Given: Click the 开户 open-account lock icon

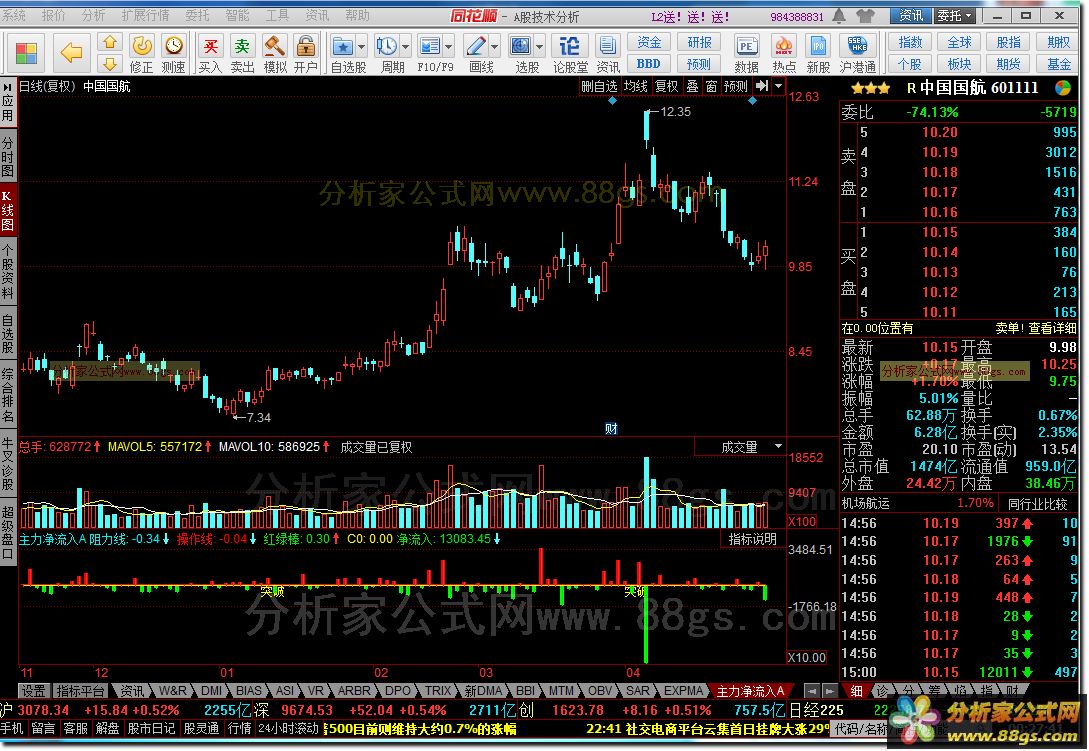Looking at the screenshot, I should pos(306,53).
